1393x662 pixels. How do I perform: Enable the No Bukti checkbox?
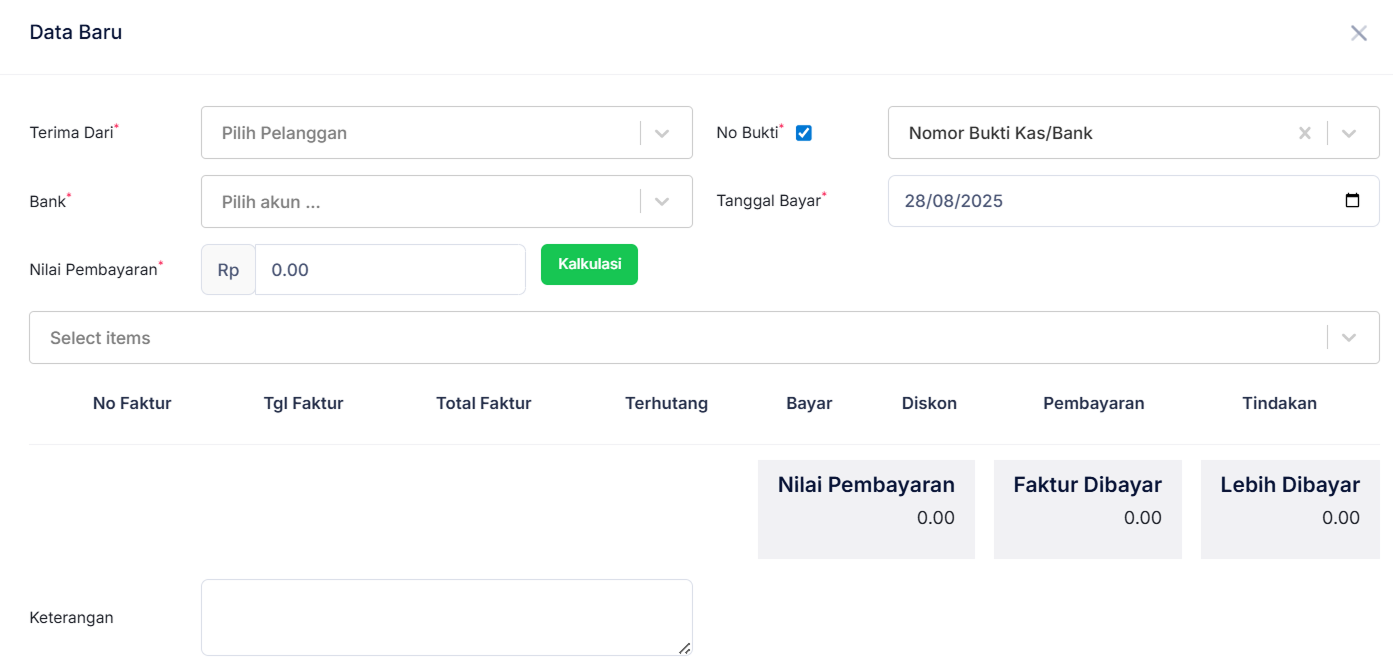point(803,131)
